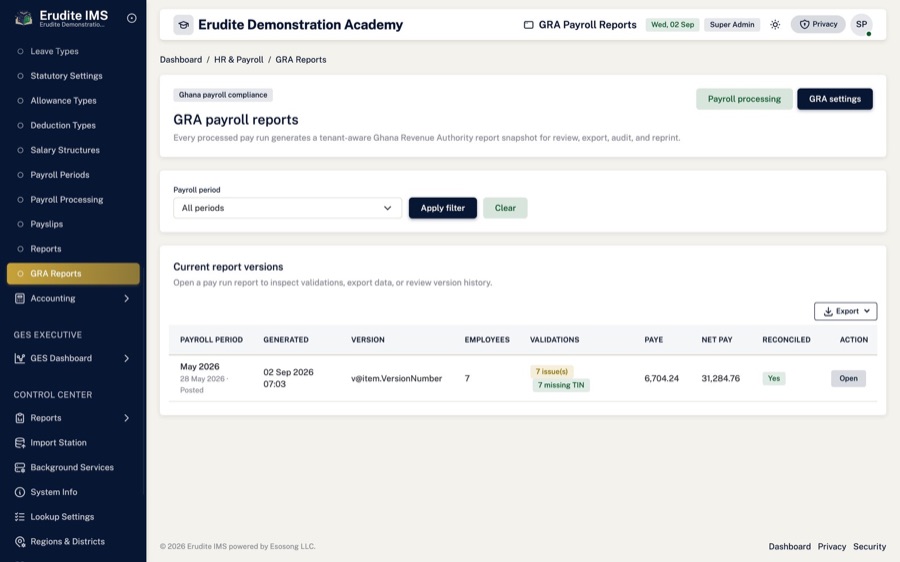Go to Dashboard breadcrumb link
The height and width of the screenshot is (562, 900).
tap(181, 60)
